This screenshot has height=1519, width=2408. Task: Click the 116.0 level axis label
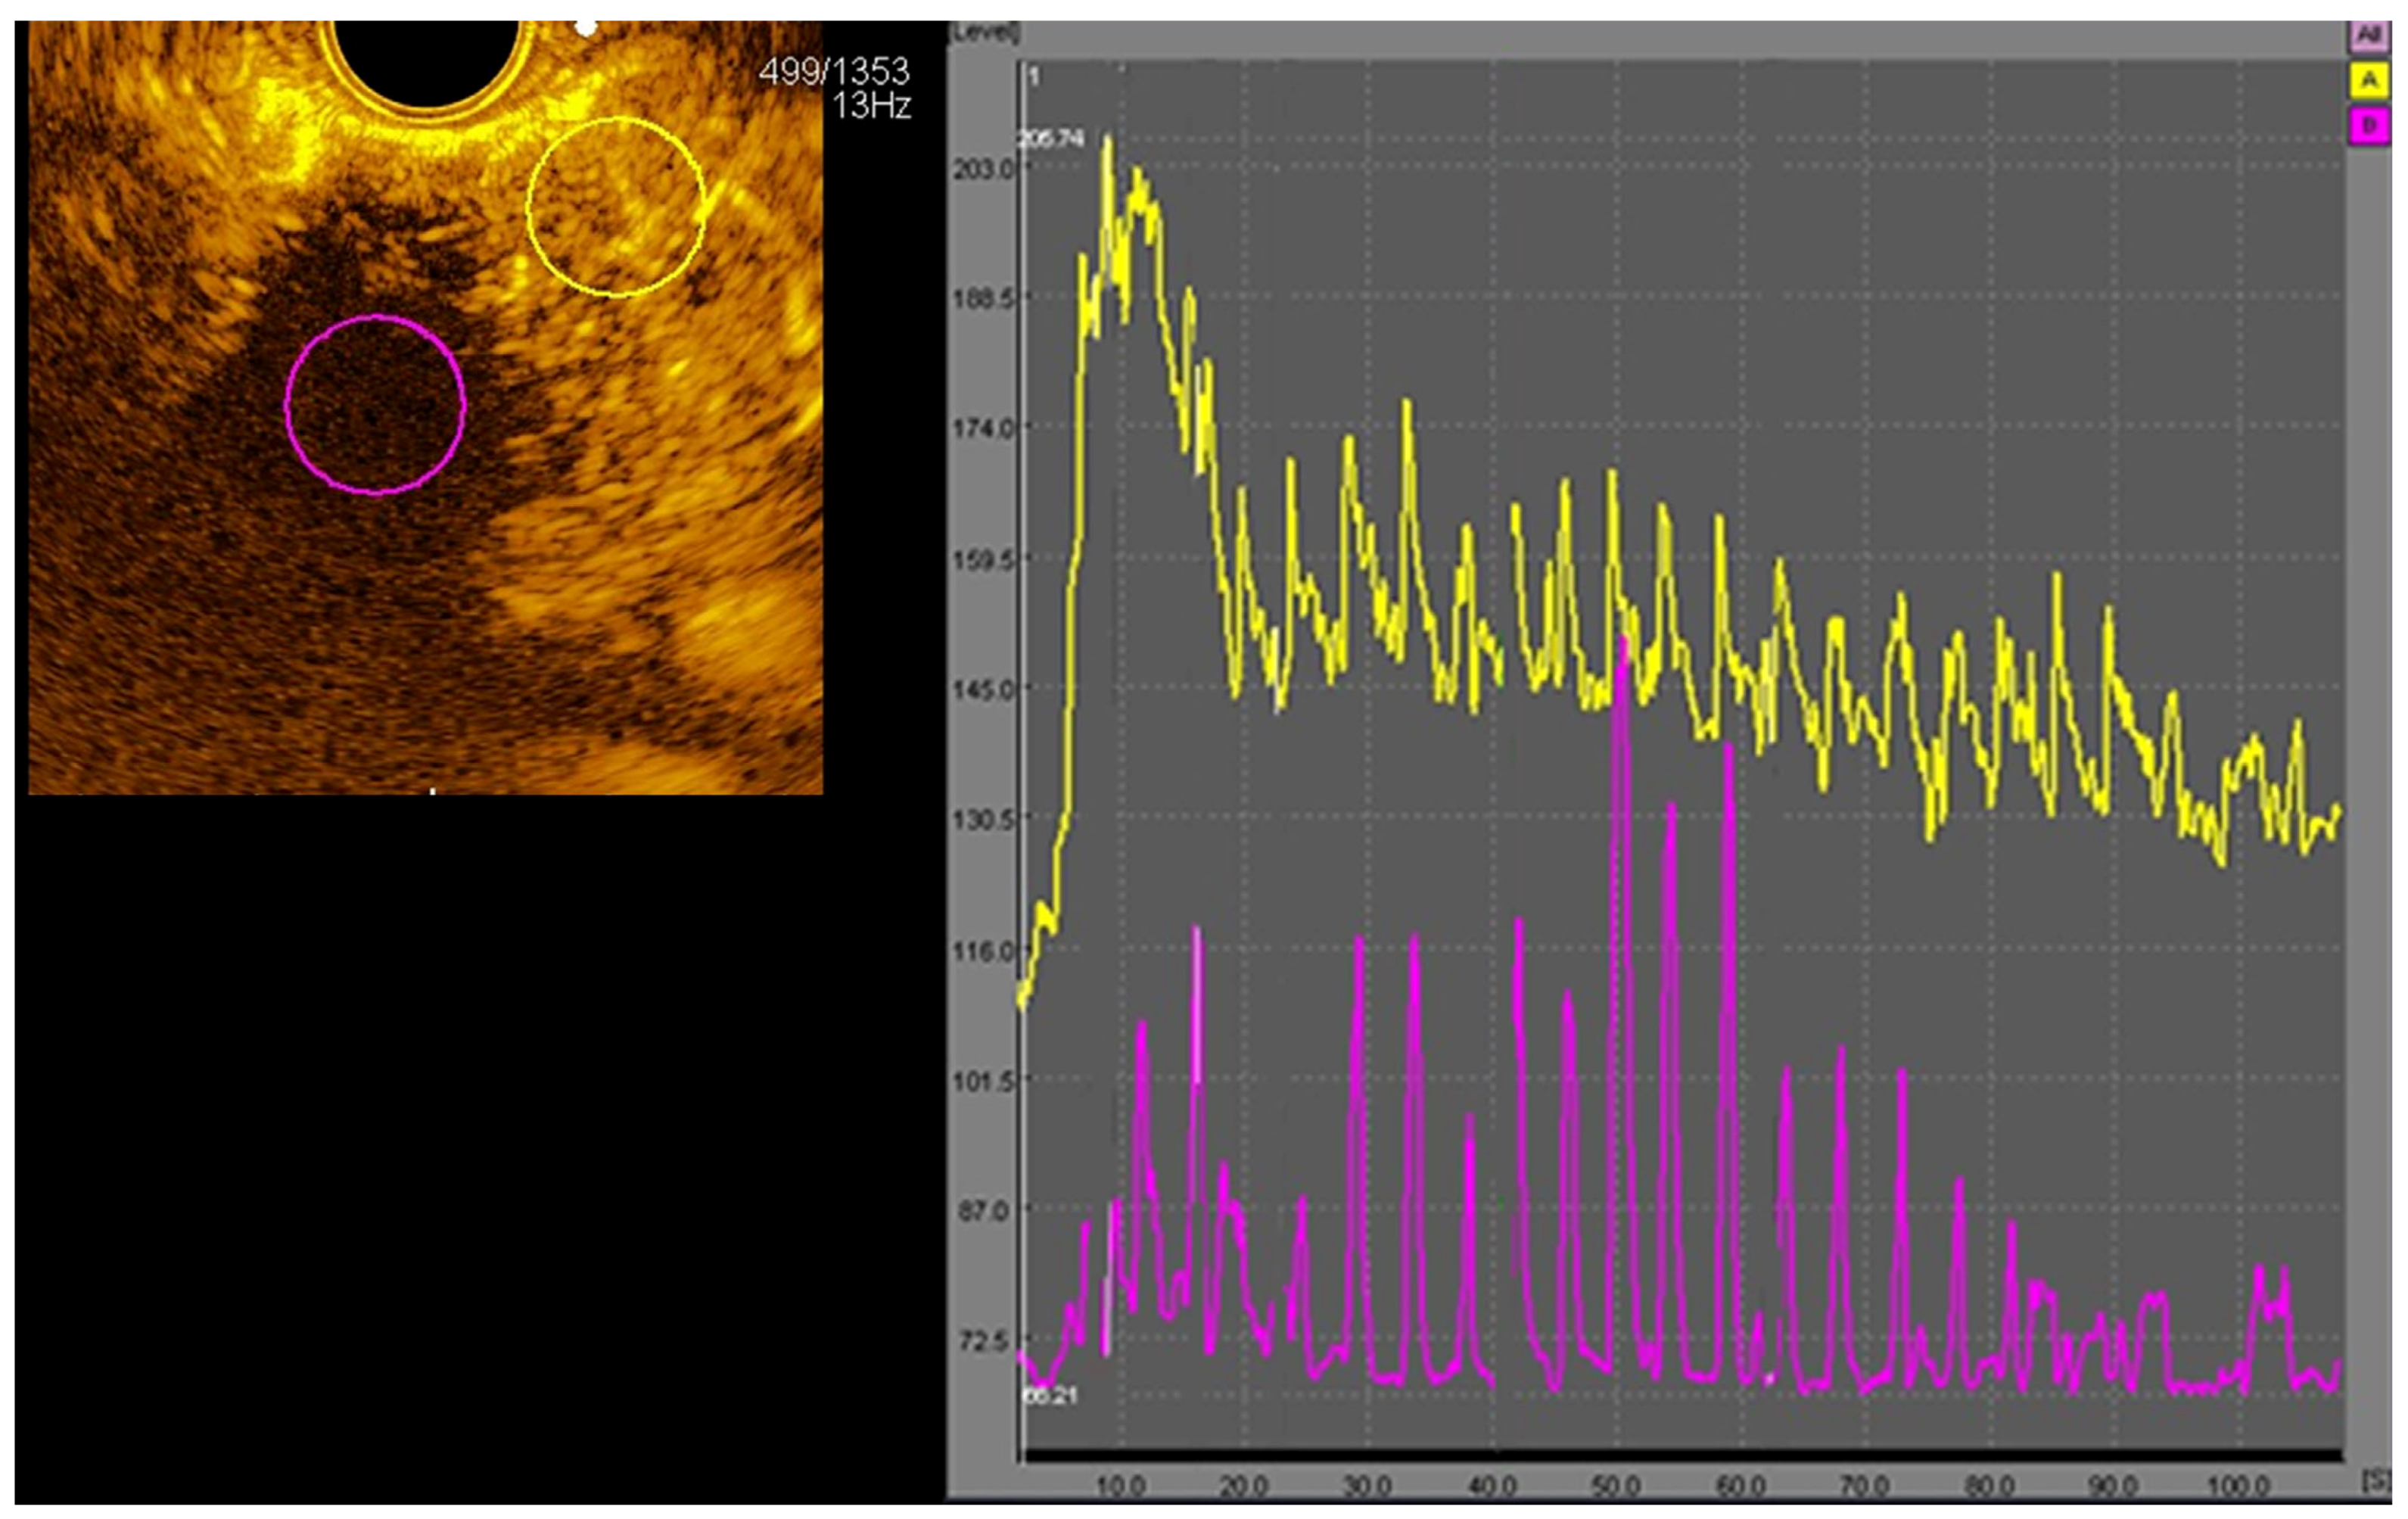pyautogui.click(x=984, y=950)
